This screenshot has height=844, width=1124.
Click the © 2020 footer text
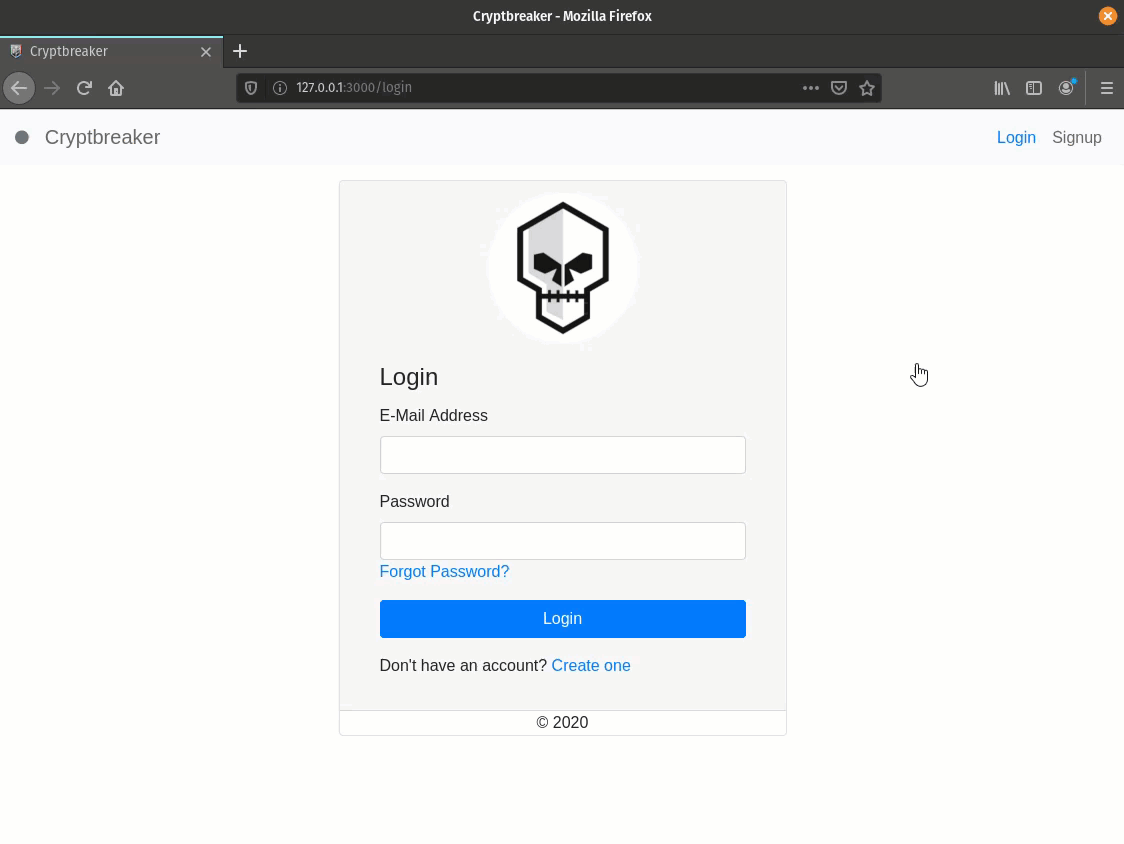point(563,723)
